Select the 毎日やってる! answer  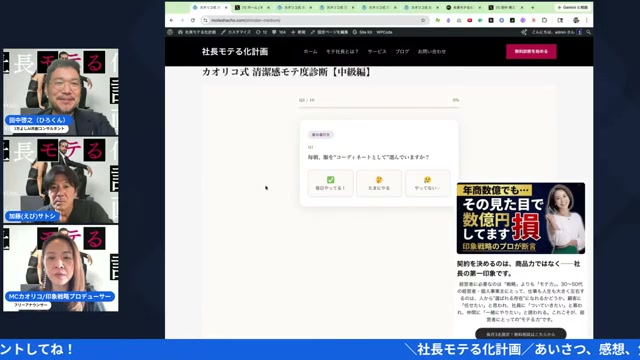tap(331, 183)
